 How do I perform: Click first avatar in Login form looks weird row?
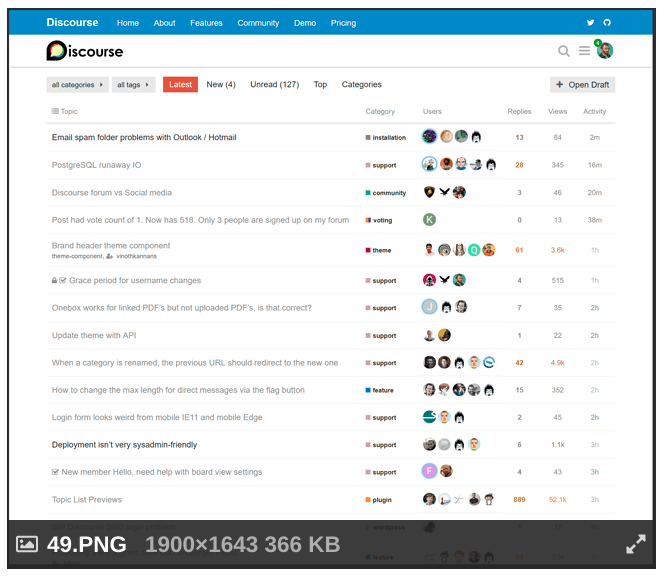click(x=429, y=417)
